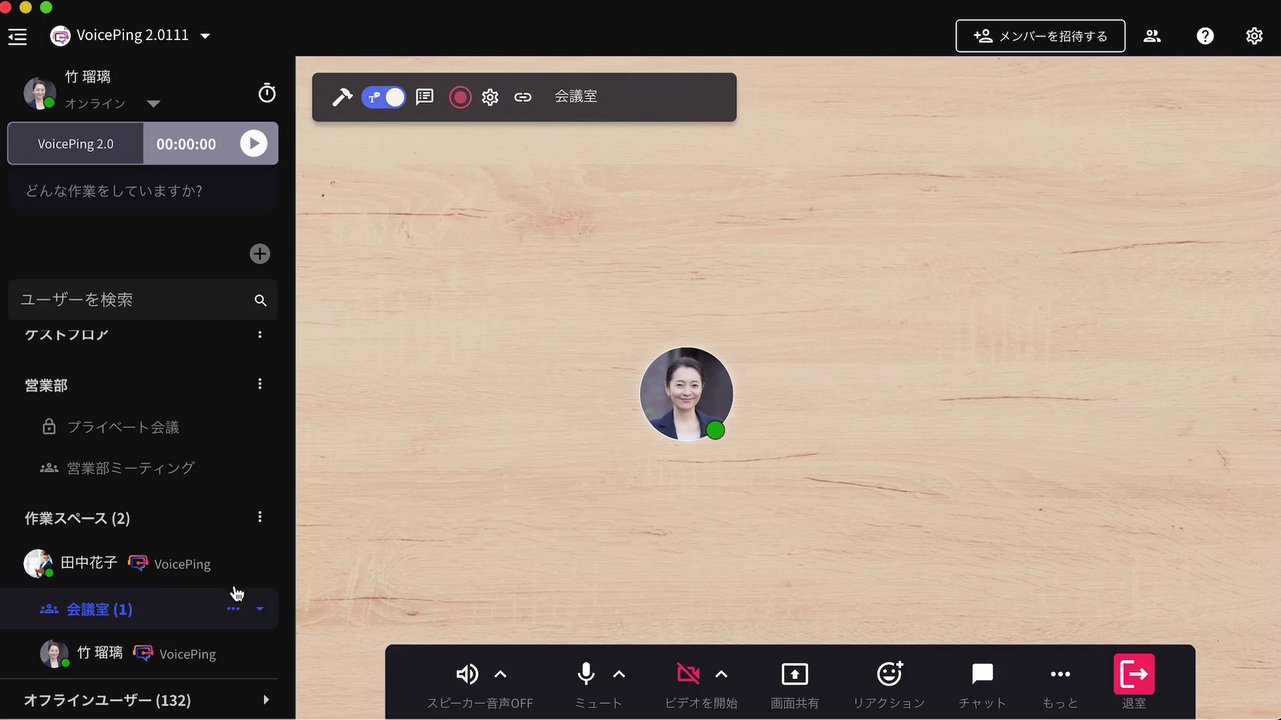Select user 田中花子 in the list

(89, 563)
